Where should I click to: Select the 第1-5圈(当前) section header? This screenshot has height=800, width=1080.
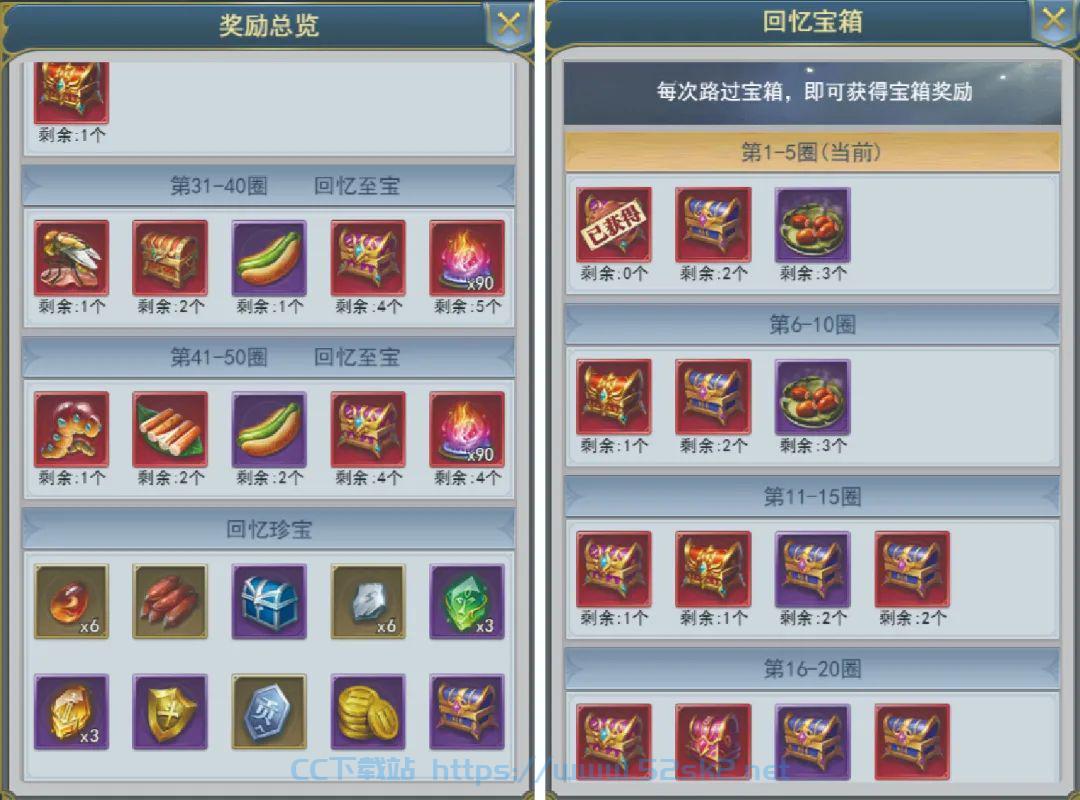(812, 152)
